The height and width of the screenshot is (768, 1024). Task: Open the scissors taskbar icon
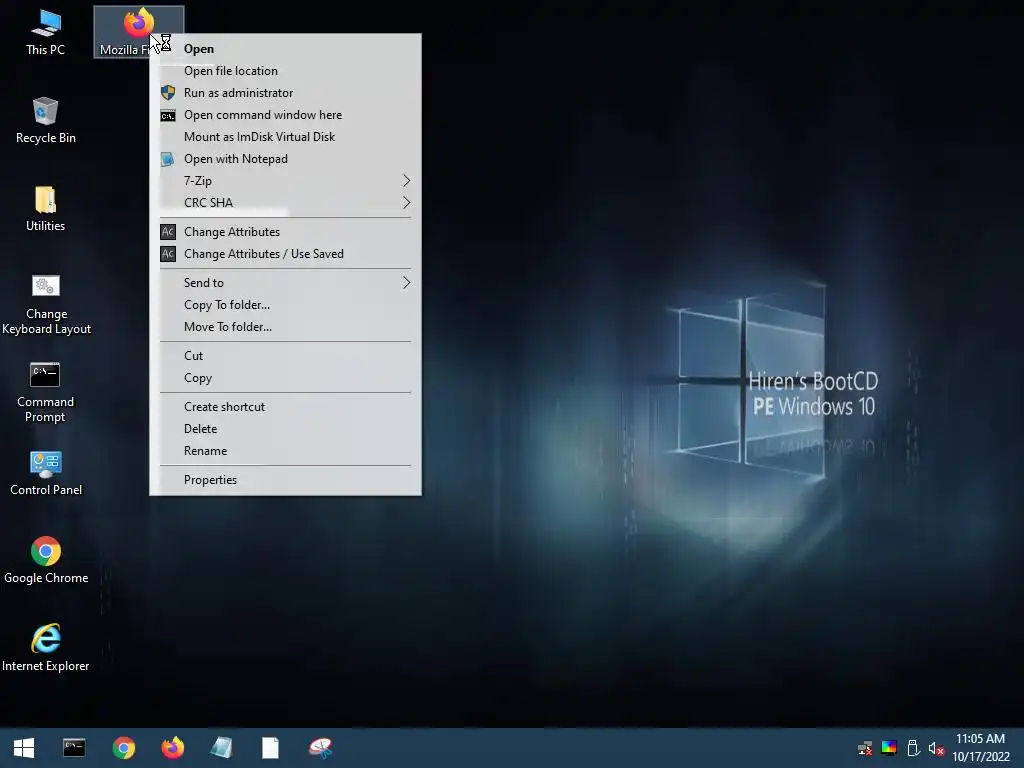(x=320, y=748)
